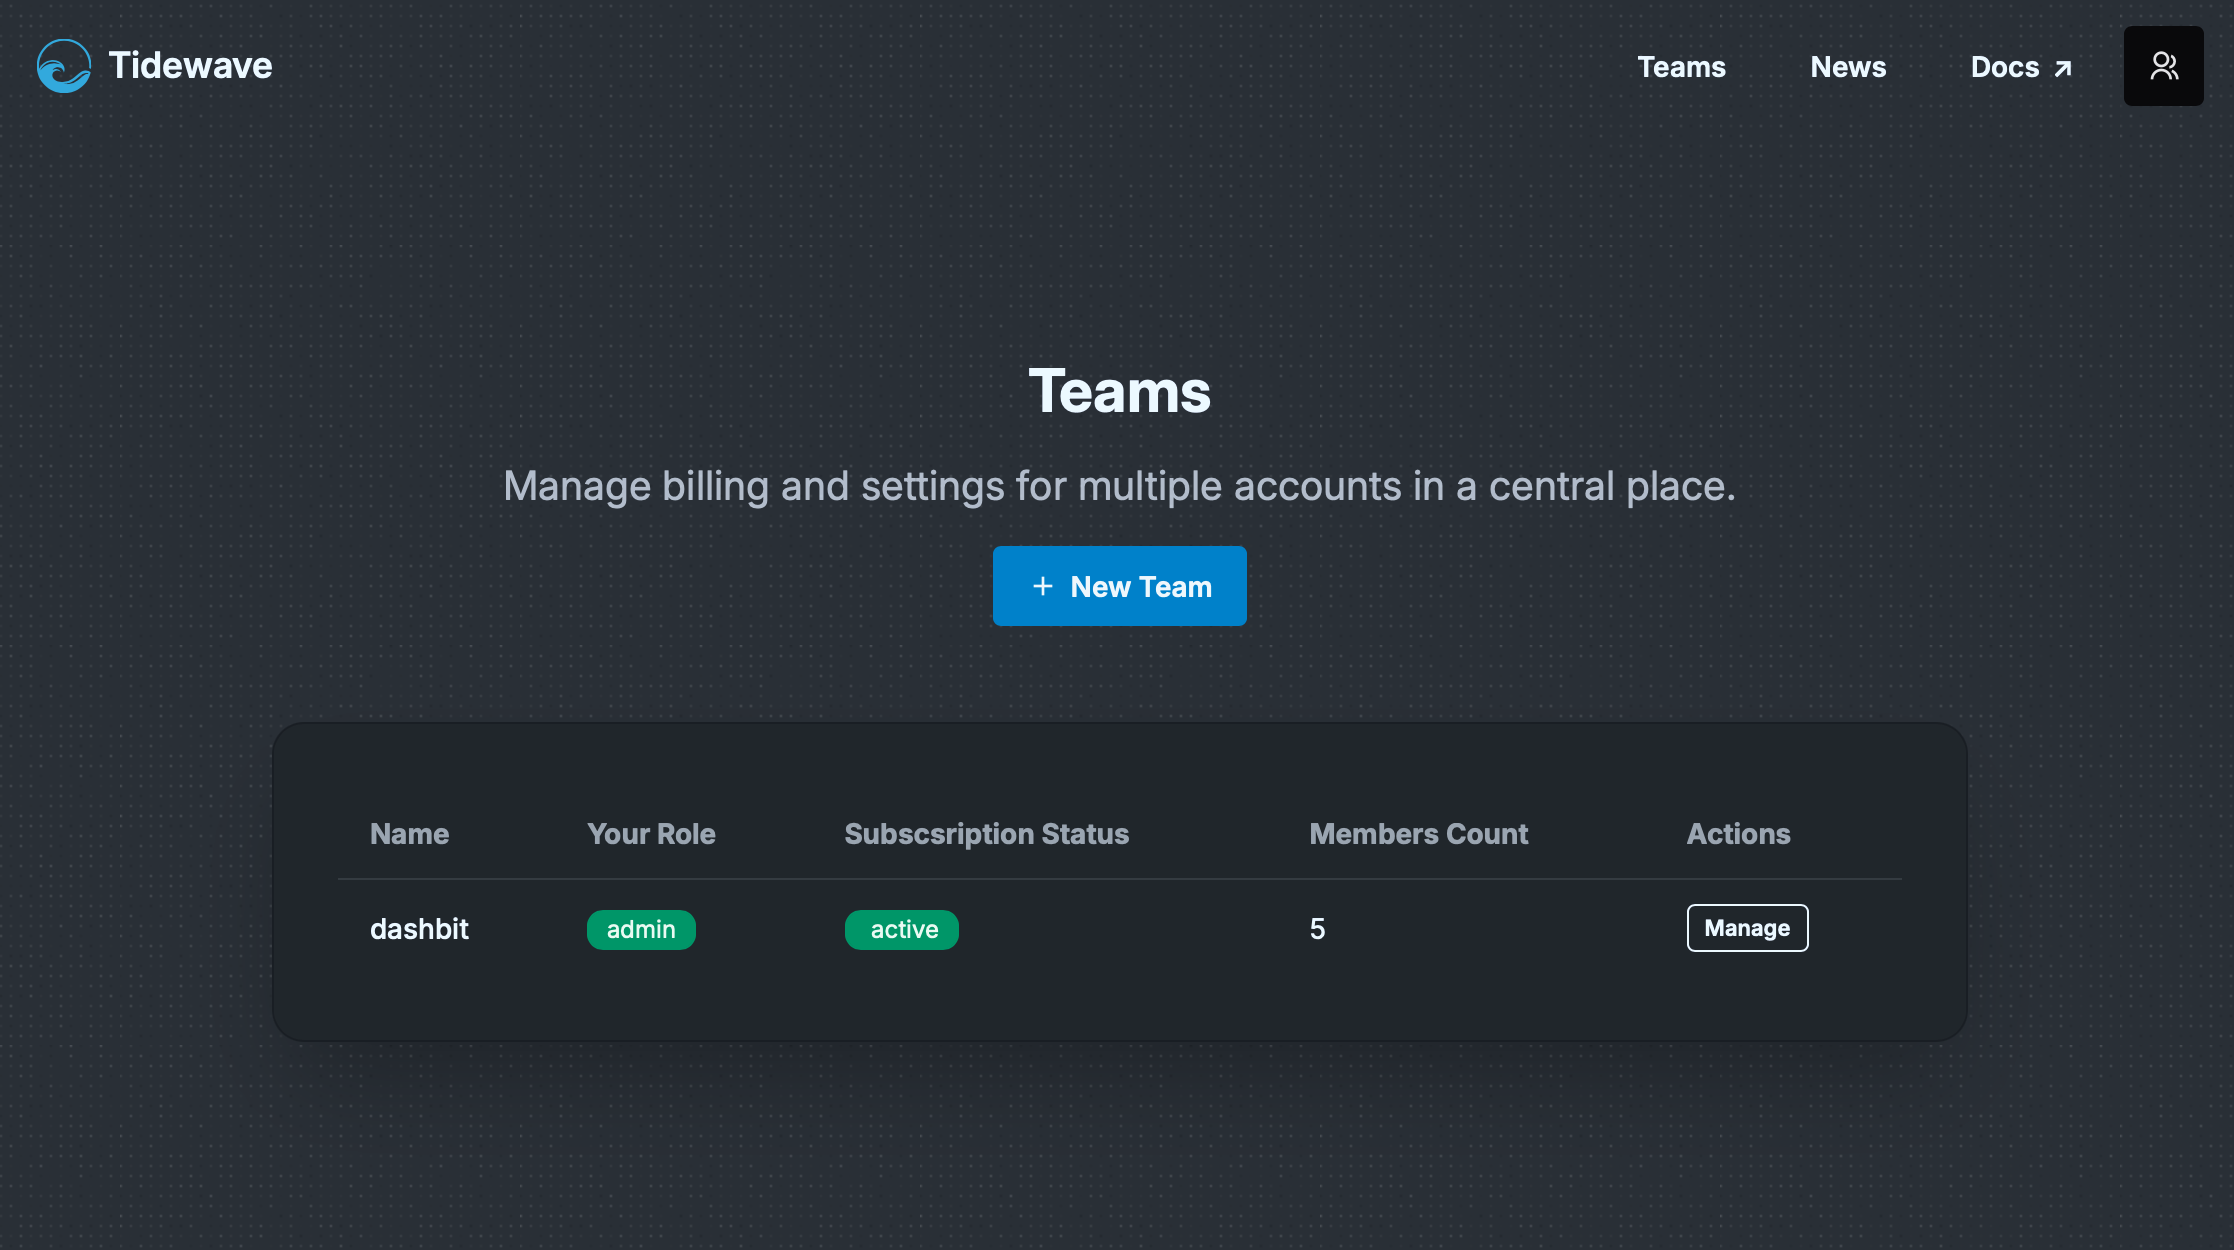Click the admin role badge
The image size is (2234, 1250).
pyautogui.click(x=641, y=930)
